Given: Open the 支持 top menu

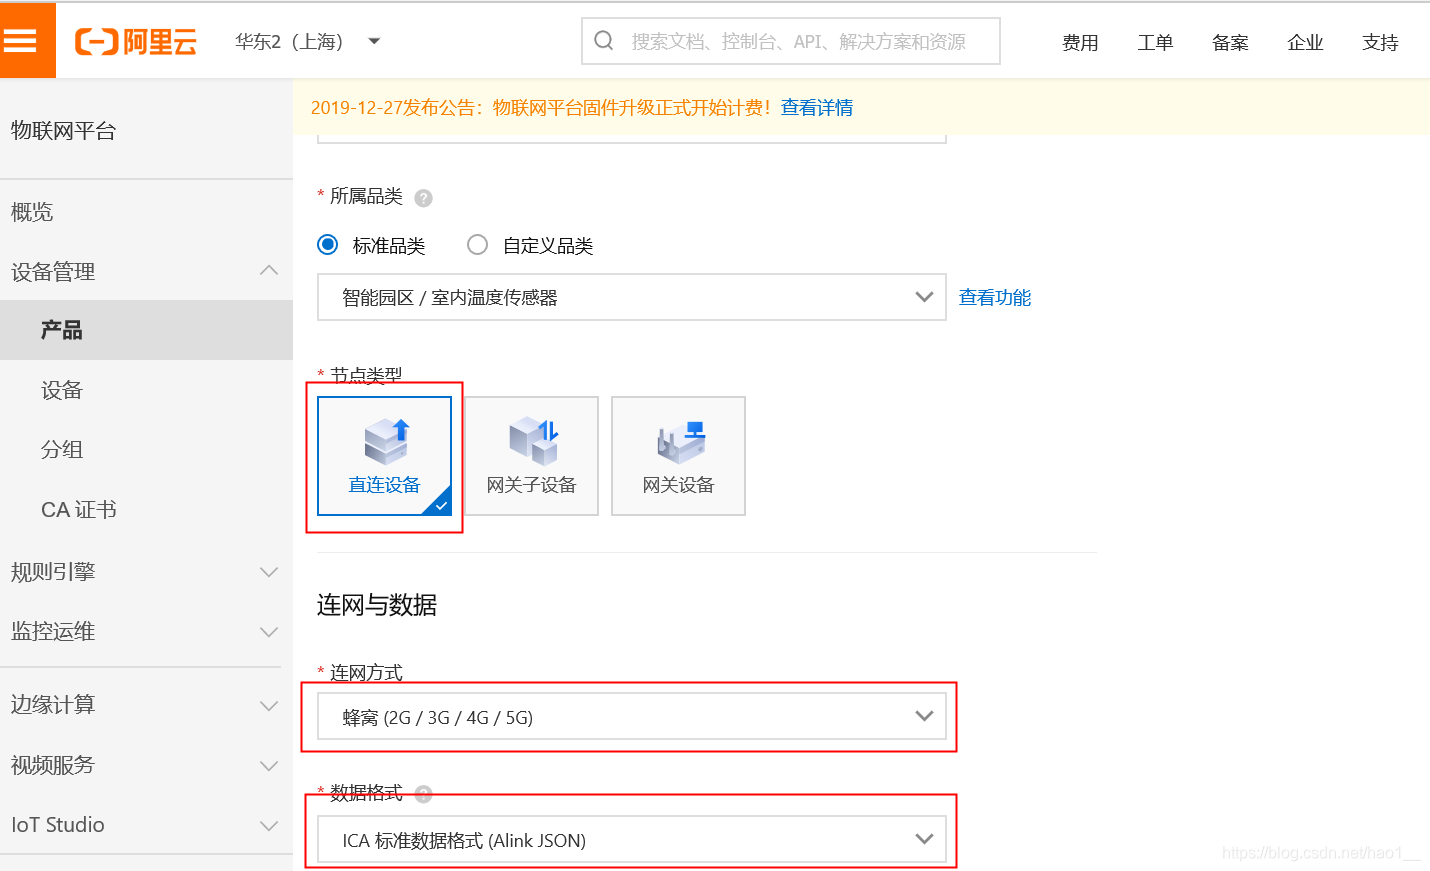Looking at the screenshot, I should click(1380, 42).
